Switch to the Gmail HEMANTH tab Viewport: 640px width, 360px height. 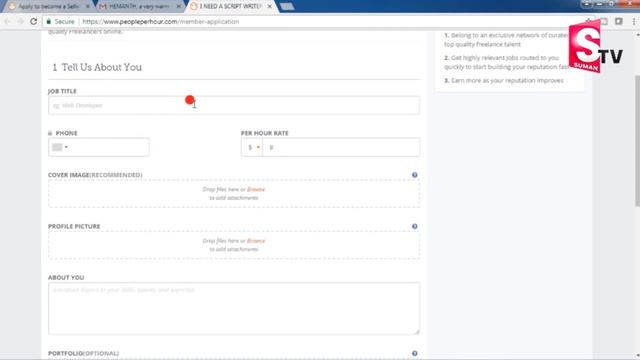point(139,7)
